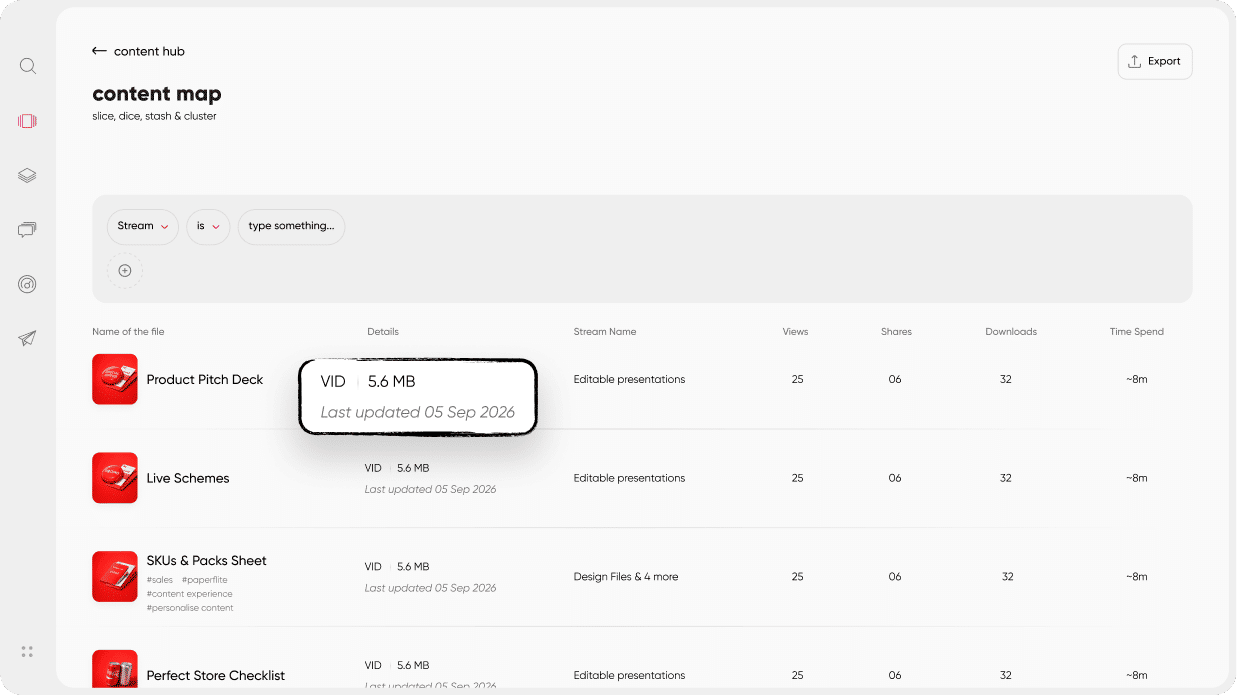Open SKUs & Packs Sheet thumbnail

115,577
